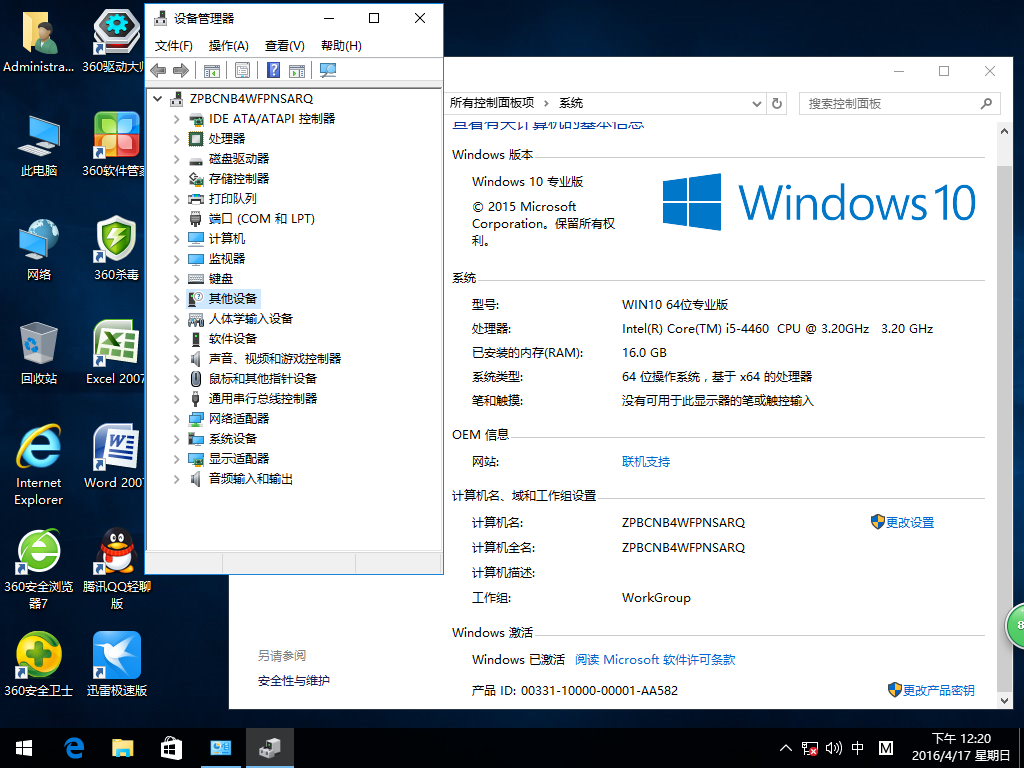Viewport: 1024px width, 768px height.
Task: Open properties using the toolbar properties icon
Action: (x=243, y=70)
